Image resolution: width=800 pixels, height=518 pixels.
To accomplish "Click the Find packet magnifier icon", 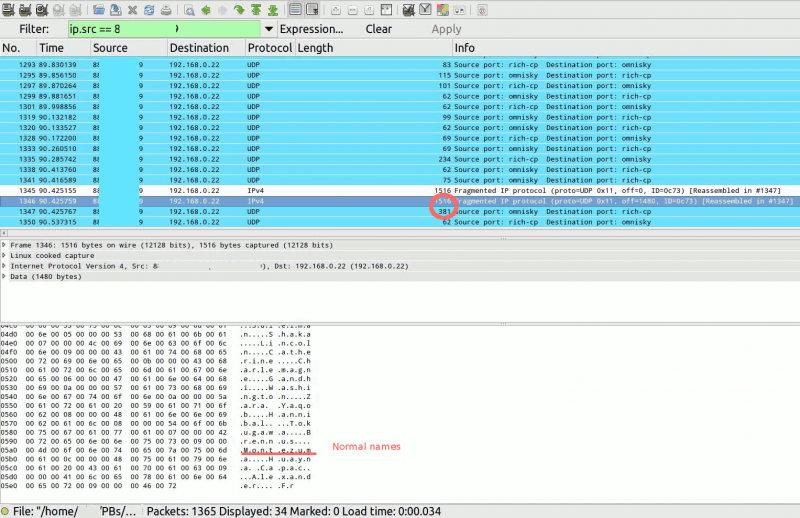I will [x=188, y=9].
